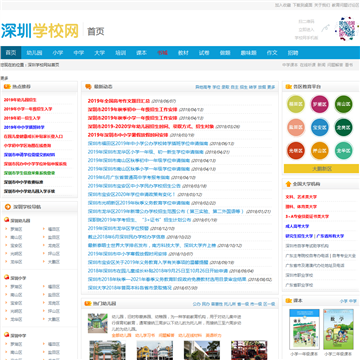Image resolution: width=360 pixels, height=360 pixels.
Task: Open news 2019年全国高考作文题目汇总
Action: [119, 101]
